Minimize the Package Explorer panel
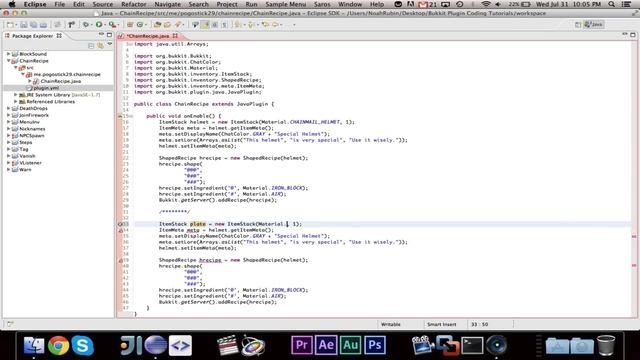This screenshot has height=360, width=640. click(x=101, y=35)
